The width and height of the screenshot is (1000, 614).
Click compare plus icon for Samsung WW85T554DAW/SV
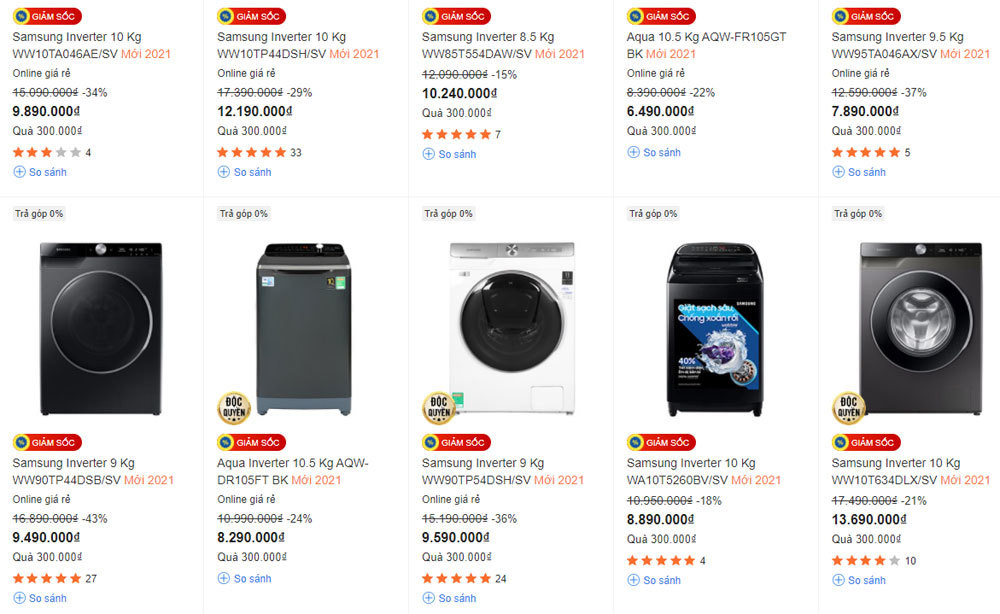[429, 154]
